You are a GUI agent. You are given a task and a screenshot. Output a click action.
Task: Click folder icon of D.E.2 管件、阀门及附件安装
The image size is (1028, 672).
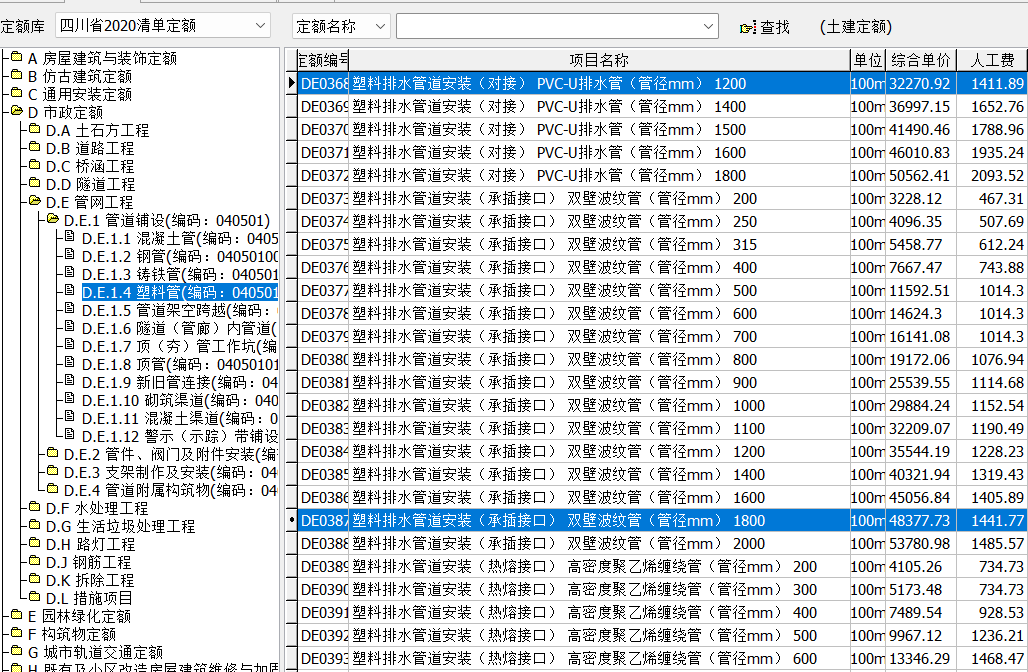click(x=52, y=453)
